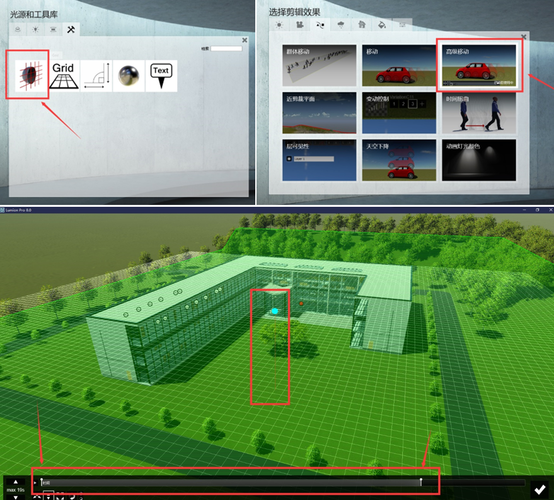Open the weather cloud effects tab
The width and height of the screenshot is (554, 500).
[x=341, y=25]
